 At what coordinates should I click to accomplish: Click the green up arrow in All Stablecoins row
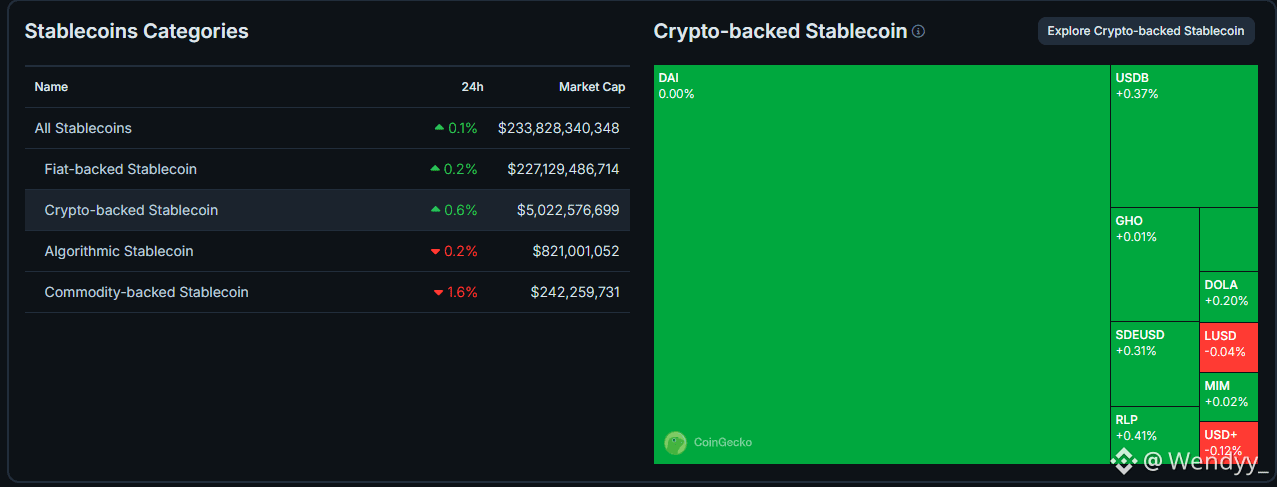[439, 128]
